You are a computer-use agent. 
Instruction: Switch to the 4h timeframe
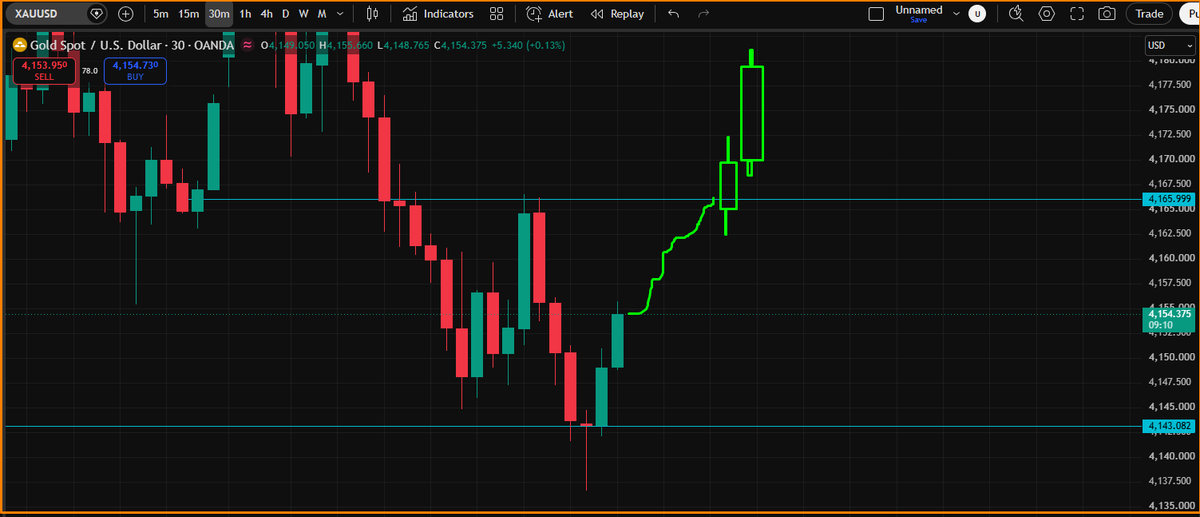[266, 14]
